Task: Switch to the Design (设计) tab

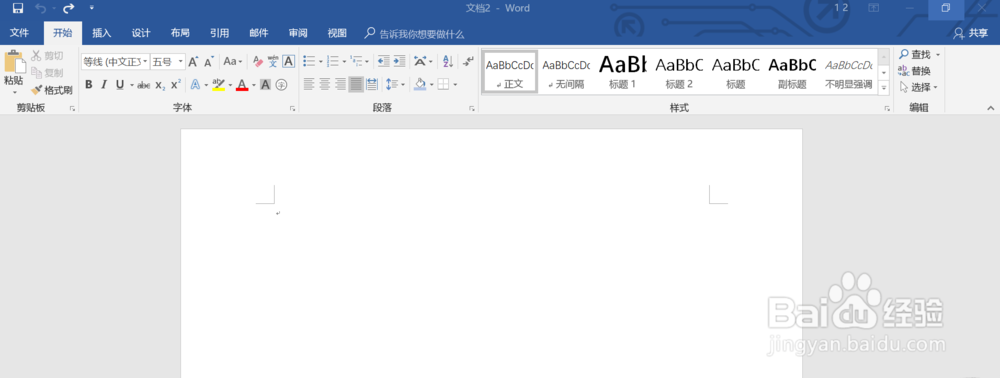Action: click(141, 33)
